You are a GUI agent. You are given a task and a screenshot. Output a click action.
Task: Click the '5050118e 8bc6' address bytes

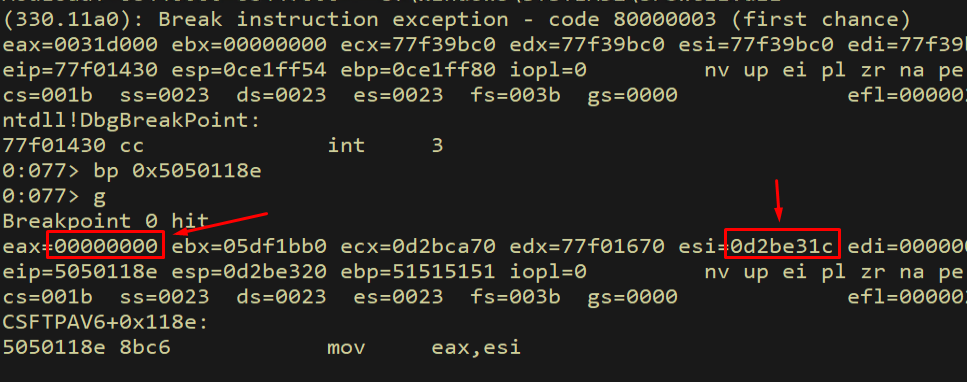tap(86, 347)
